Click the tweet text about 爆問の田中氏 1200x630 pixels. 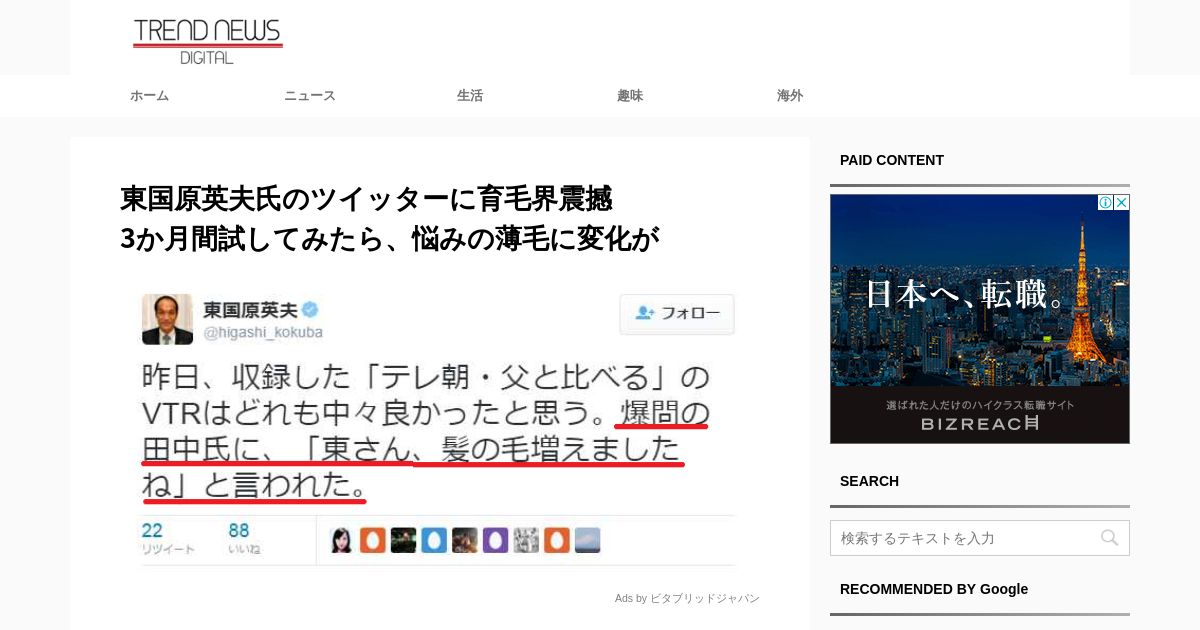click(x=426, y=432)
